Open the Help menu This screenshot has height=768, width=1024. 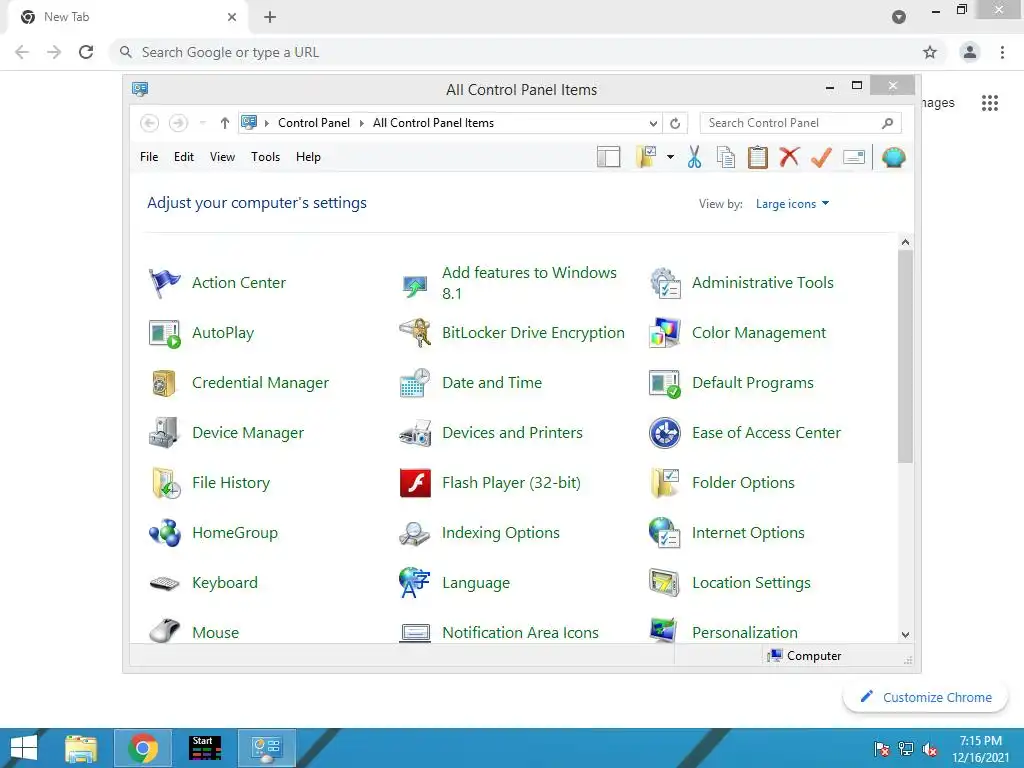pyautogui.click(x=308, y=157)
